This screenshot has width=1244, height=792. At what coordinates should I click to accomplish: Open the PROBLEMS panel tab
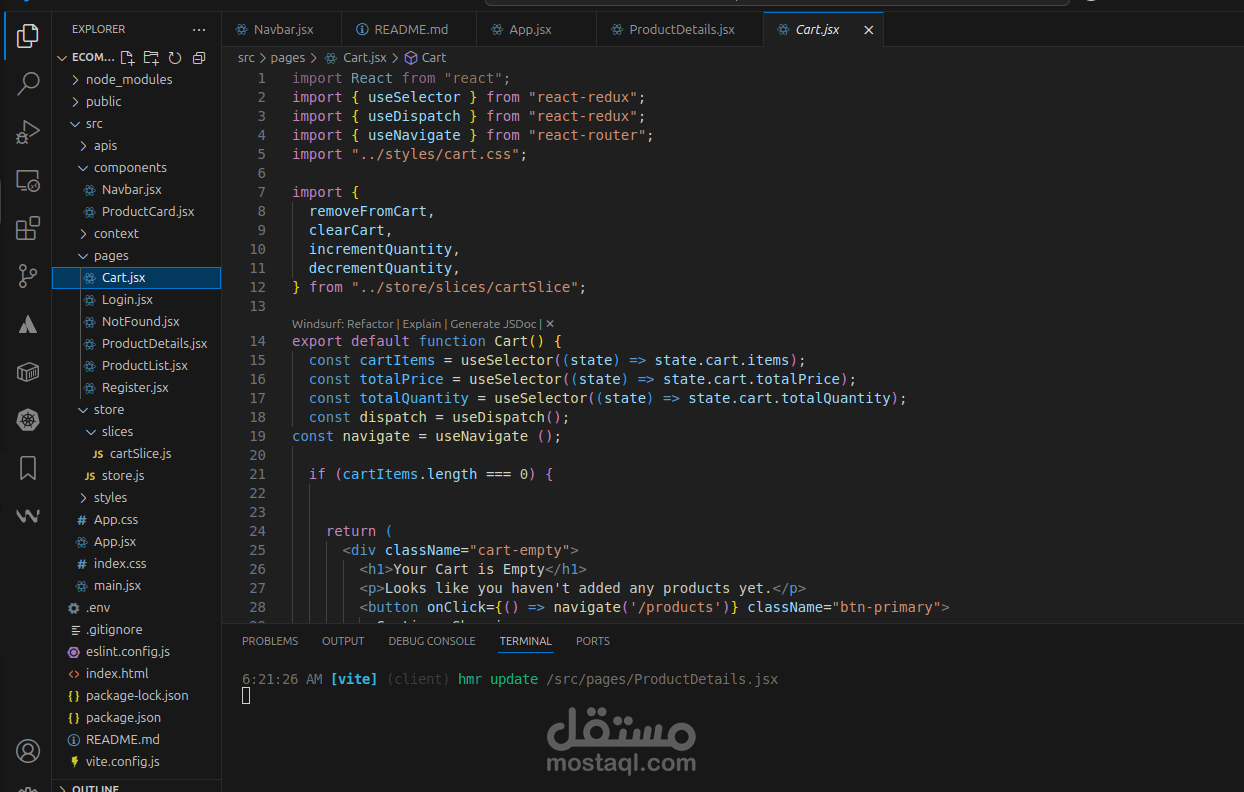pos(270,641)
